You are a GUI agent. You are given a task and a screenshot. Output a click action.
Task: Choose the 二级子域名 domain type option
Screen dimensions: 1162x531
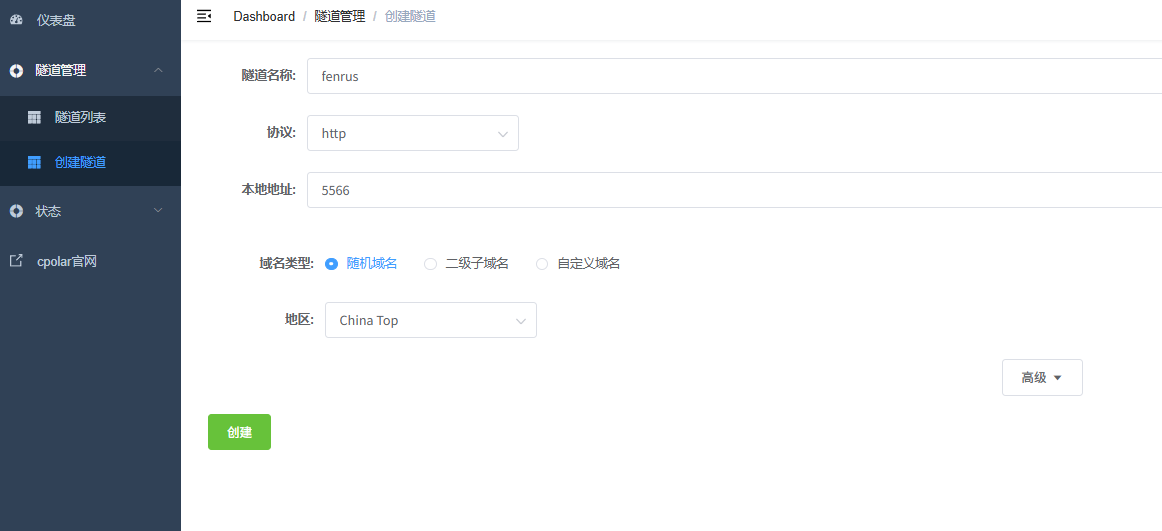pyautogui.click(x=430, y=264)
